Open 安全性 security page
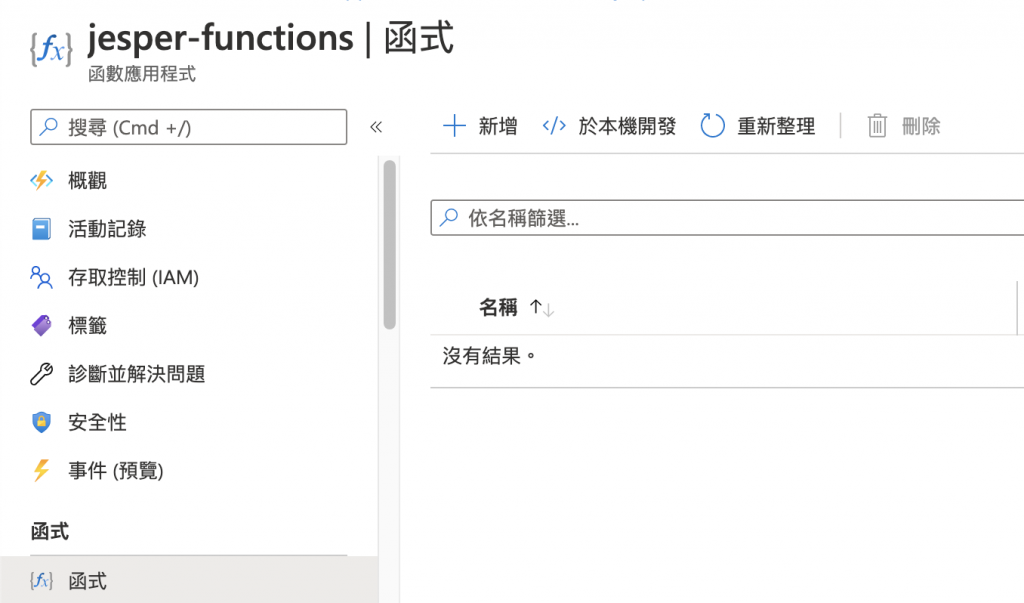This screenshot has width=1024, height=603. pyautogui.click(x=97, y=422)
